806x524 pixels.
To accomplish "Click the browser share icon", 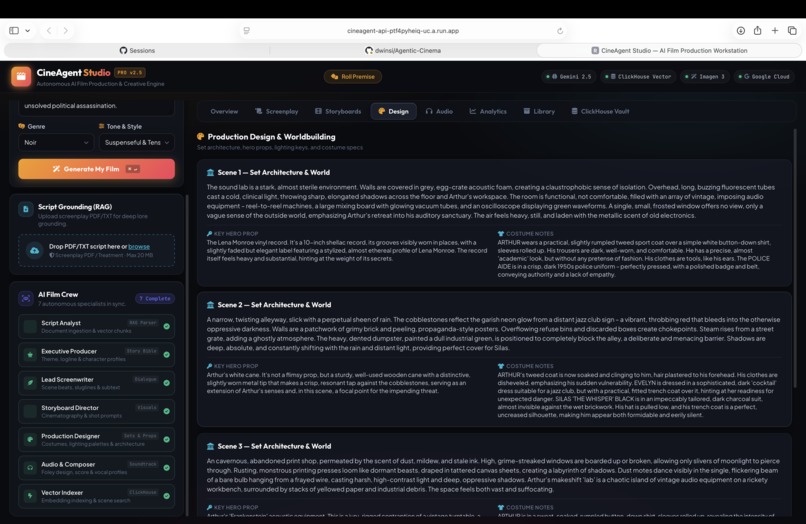I will point(757,31).
